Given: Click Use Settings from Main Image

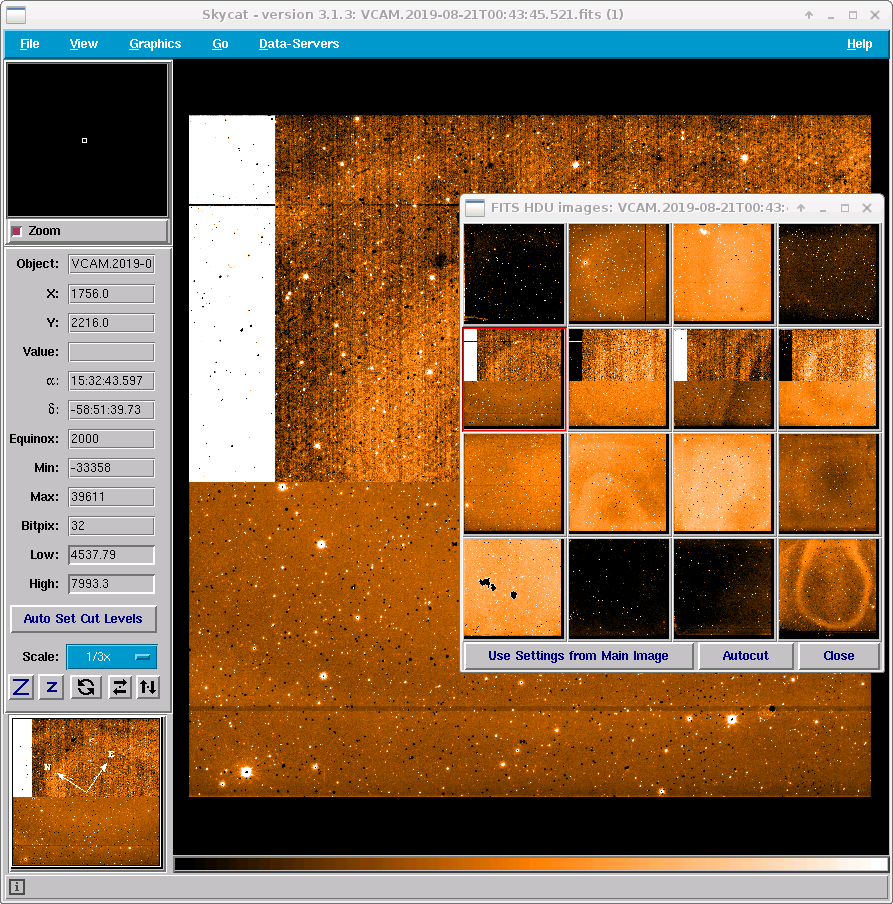Looking at the screenshot, I should pos(578,656).
